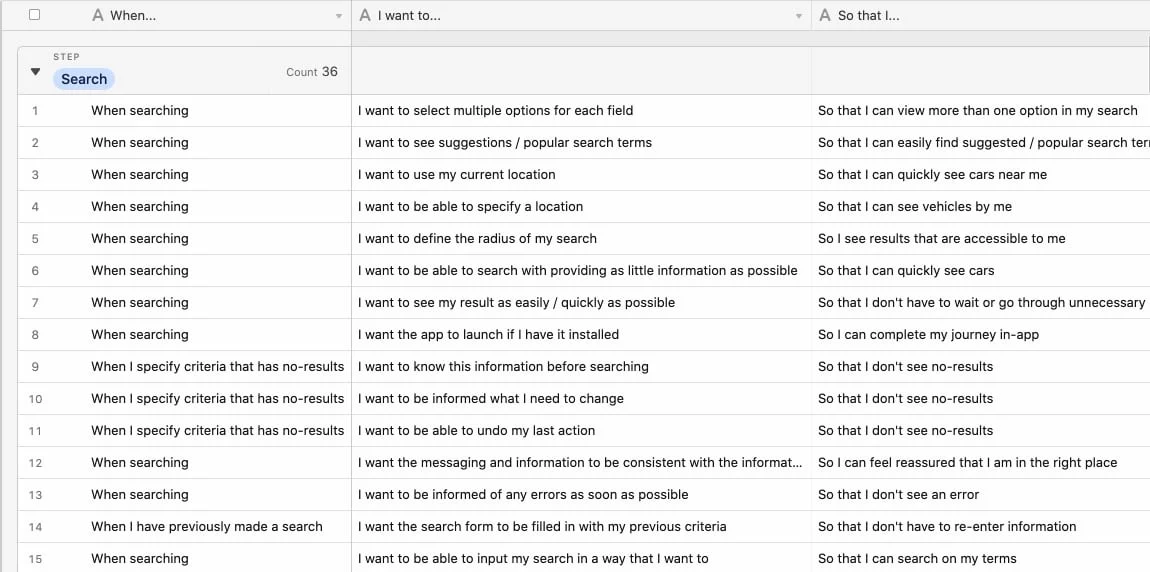This screenshot has height=572, width=1150.
Task: Open the "I want to..." column dropdown arrow
Action: [x=799, y=16]
